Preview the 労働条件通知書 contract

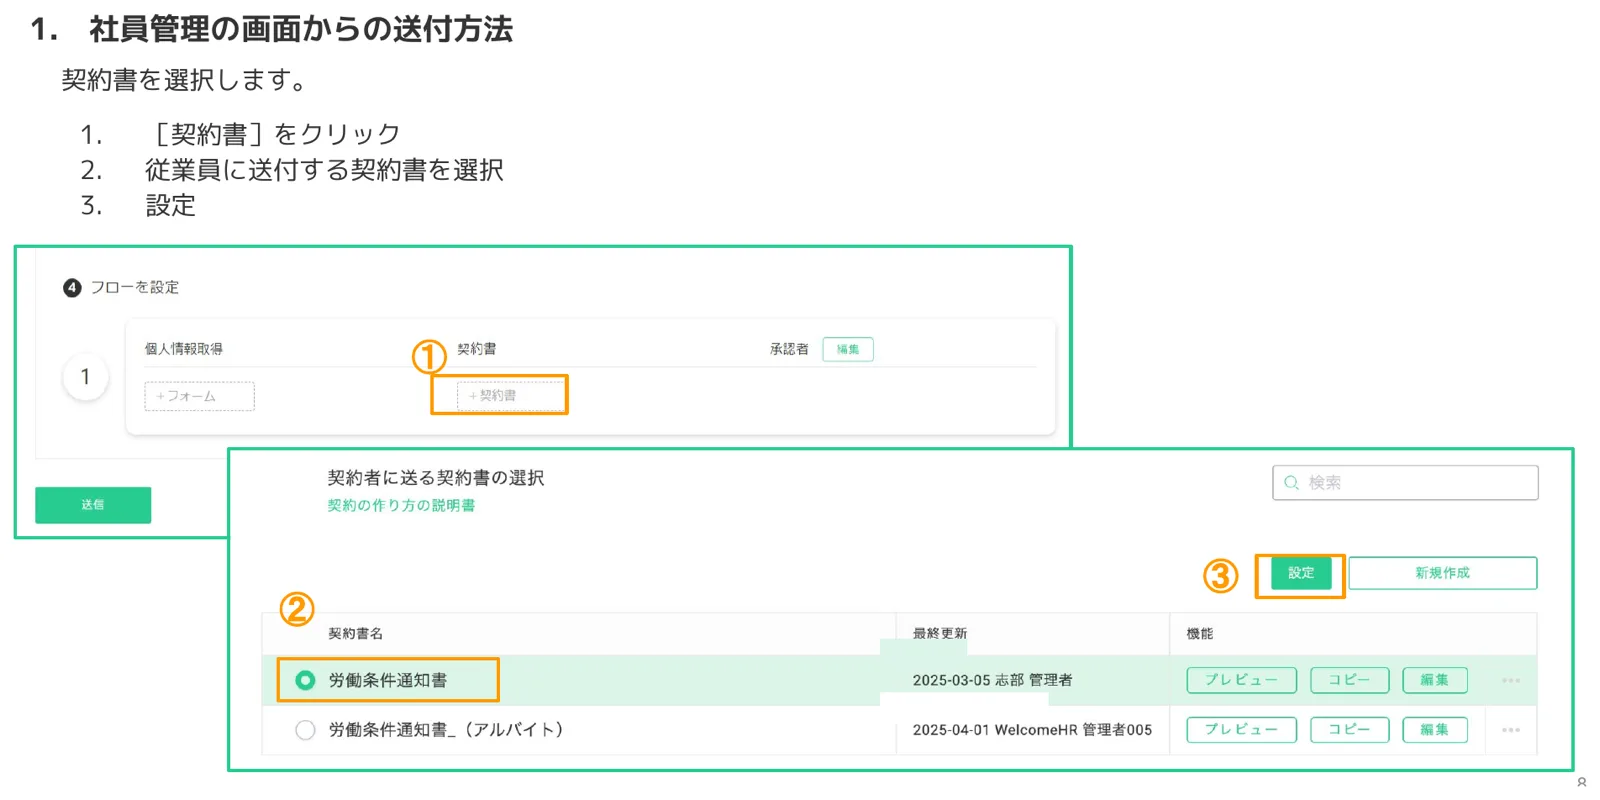(1241, 680)
